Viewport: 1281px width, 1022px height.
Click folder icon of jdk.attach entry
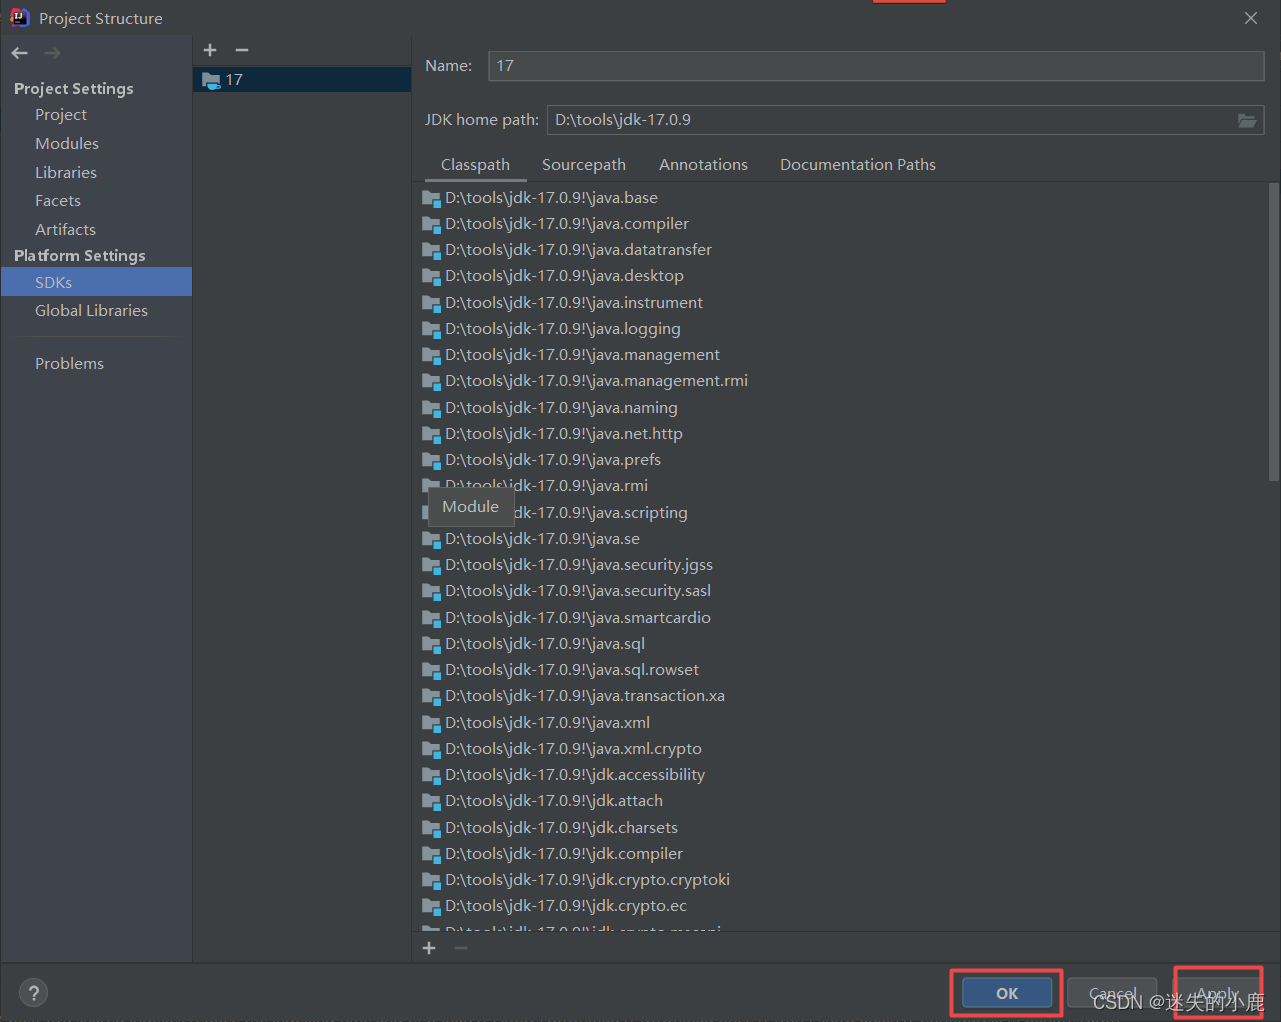pos(431,801)
